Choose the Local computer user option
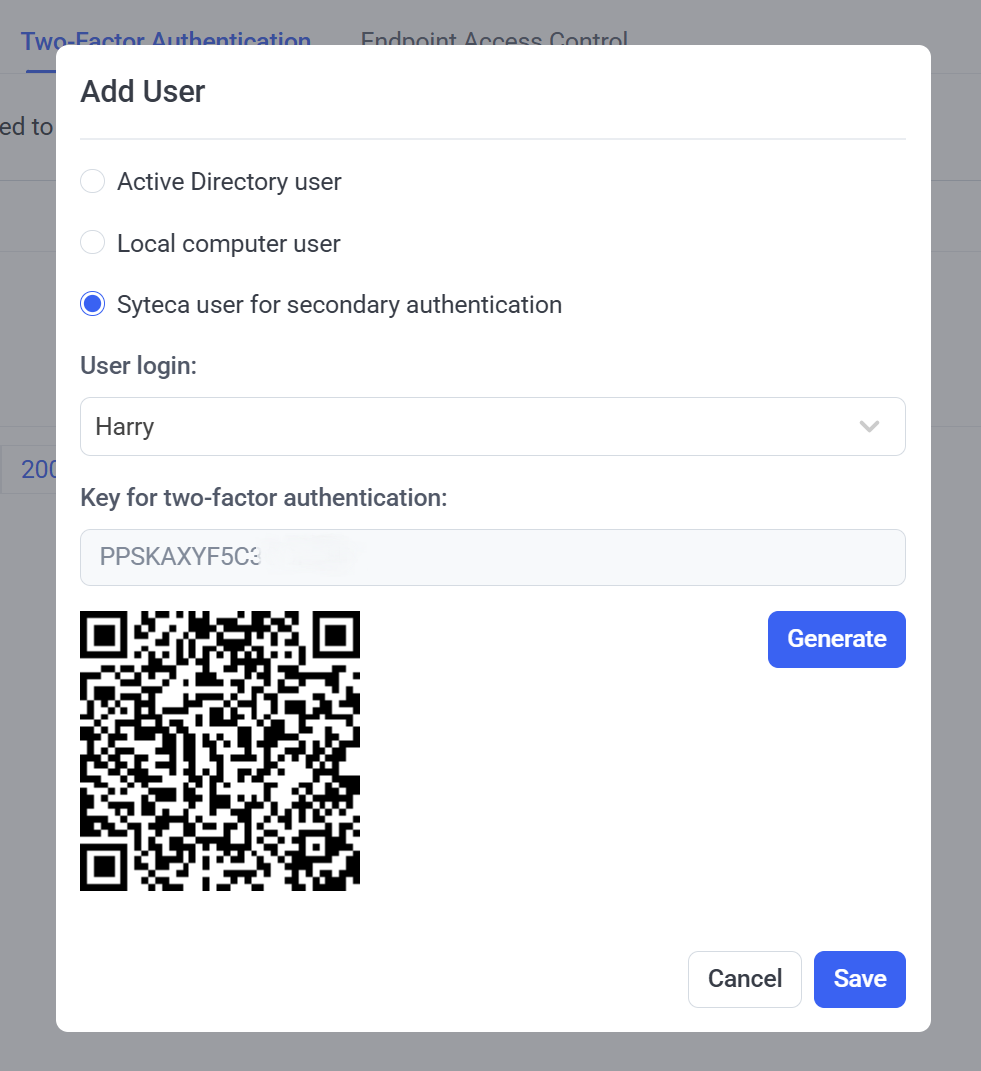This screenshot has width=981, height=1071. pyautogui.click(x=92, y=242)
